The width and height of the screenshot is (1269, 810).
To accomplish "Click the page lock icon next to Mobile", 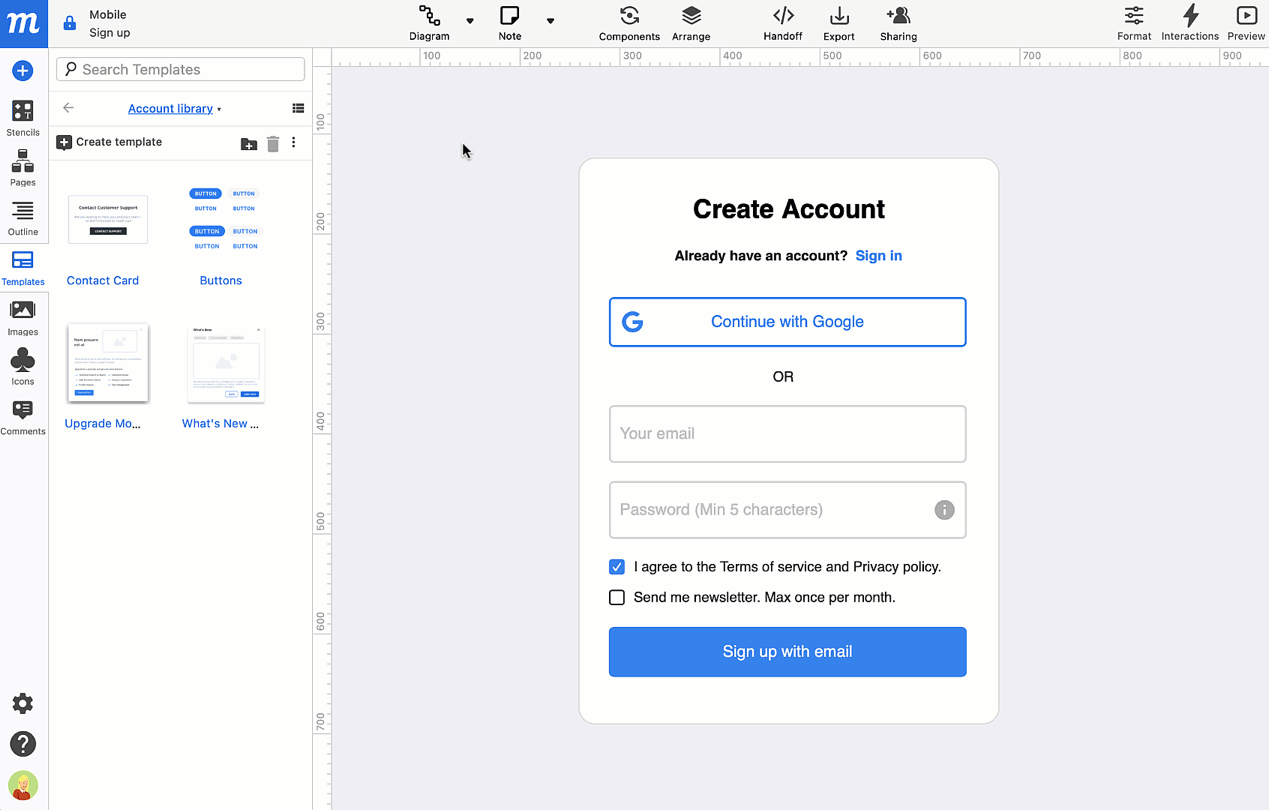I will [68, 22].
